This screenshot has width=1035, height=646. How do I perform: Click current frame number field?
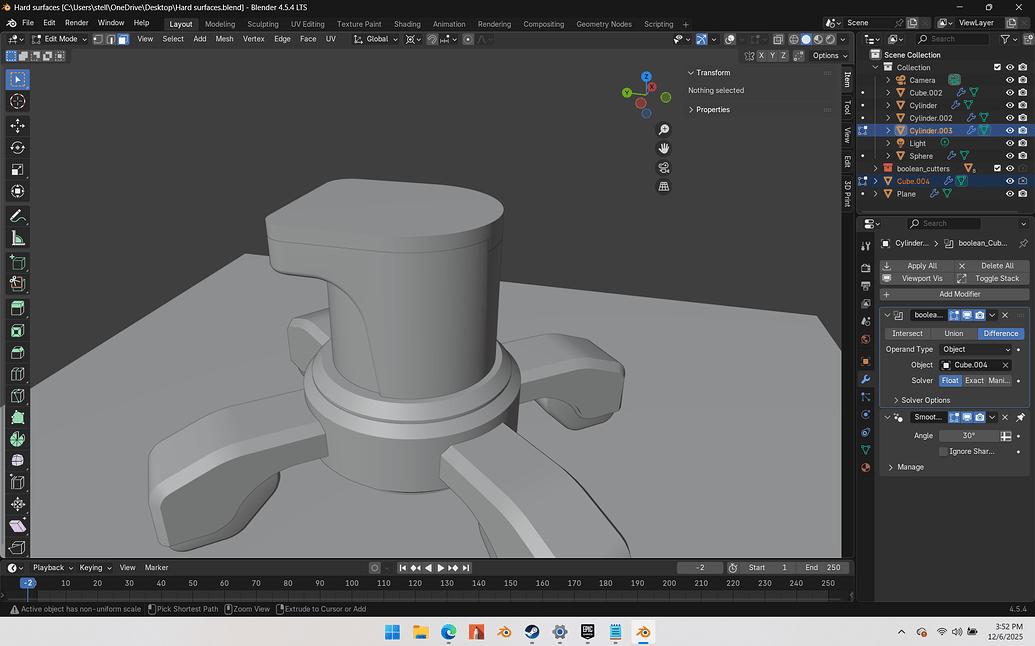(700, 568)
